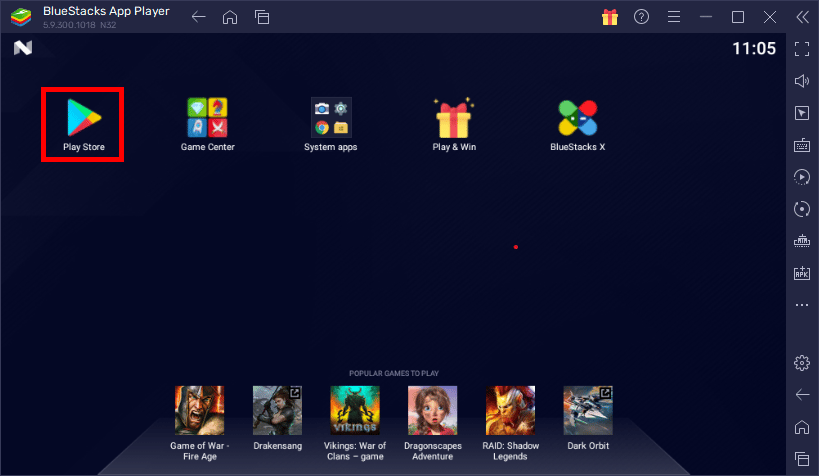Open the help question mark icon
This screenshot has height=476, width=819.
tap(641, 17)
